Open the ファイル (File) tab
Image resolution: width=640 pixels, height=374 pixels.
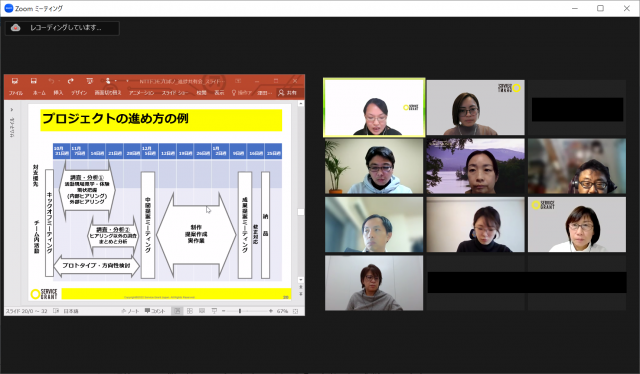16,93
